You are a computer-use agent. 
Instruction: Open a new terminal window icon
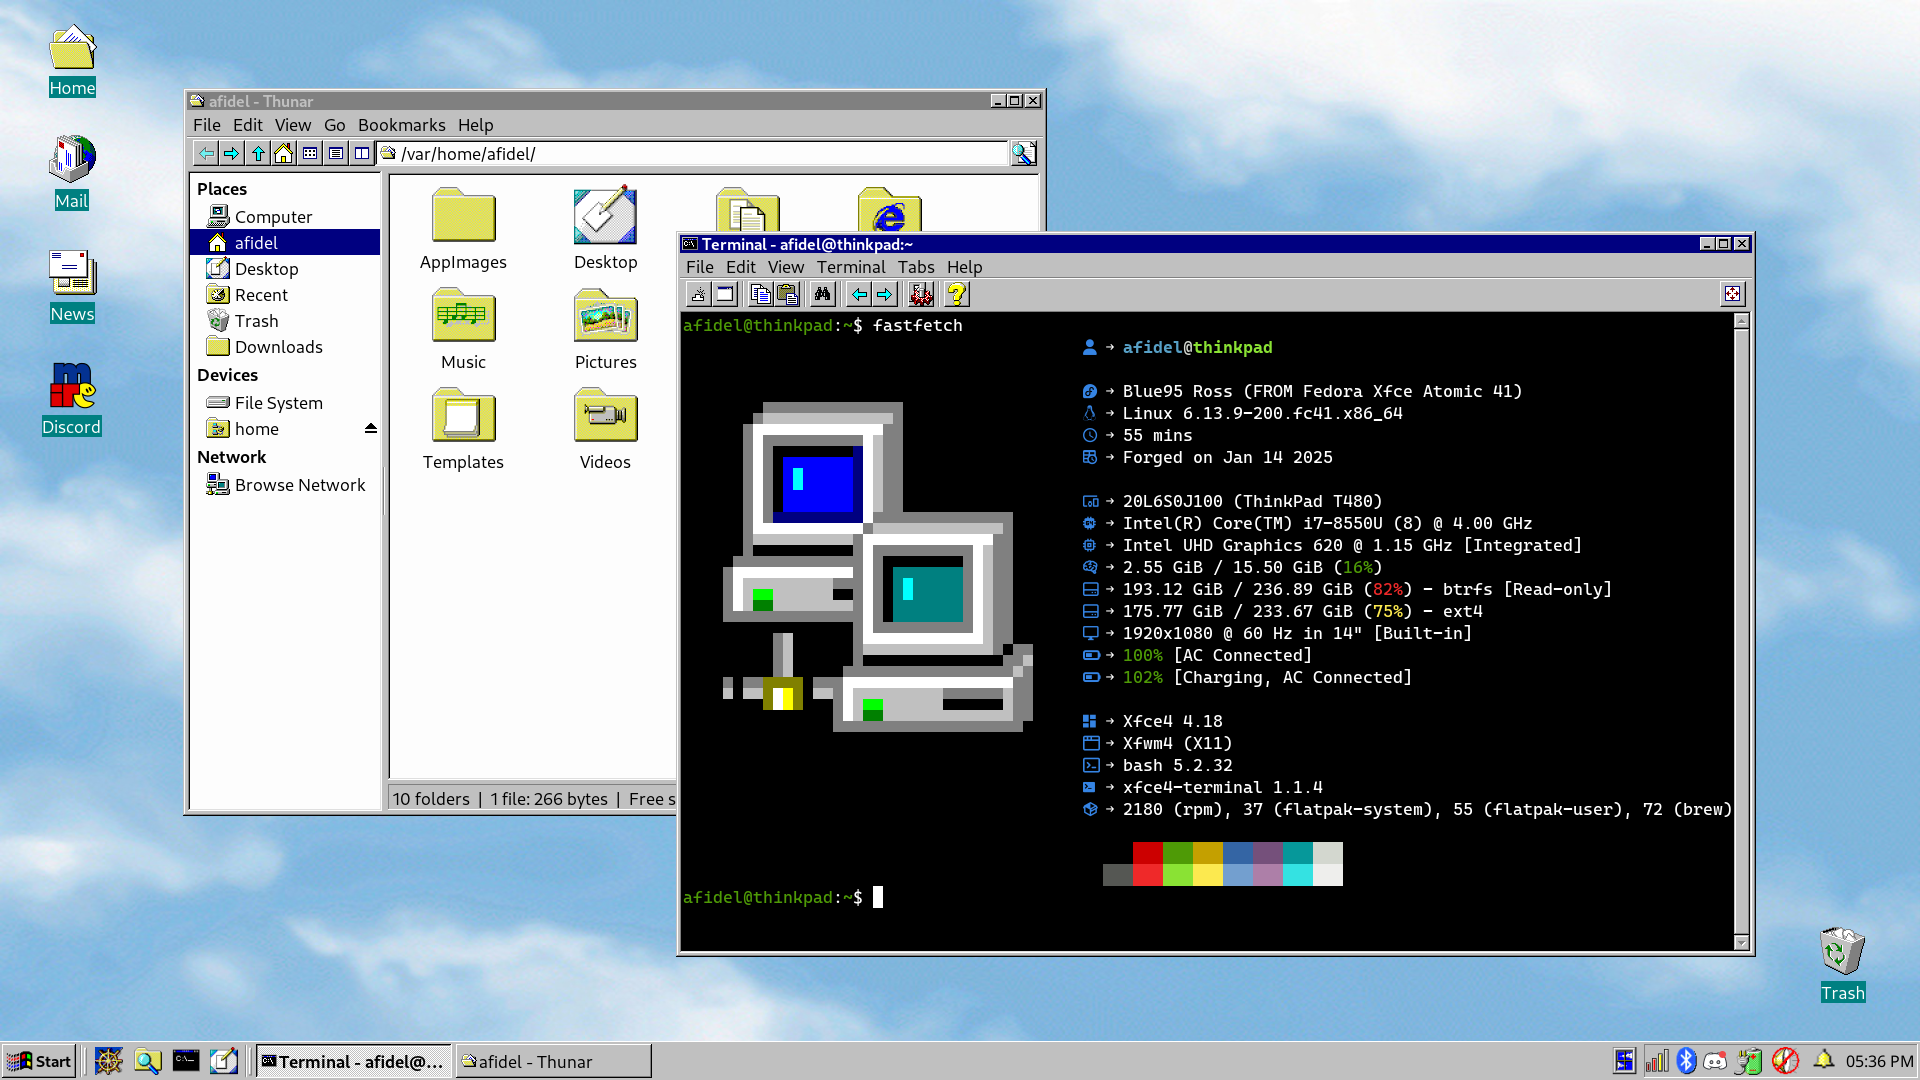pos(725,294)
